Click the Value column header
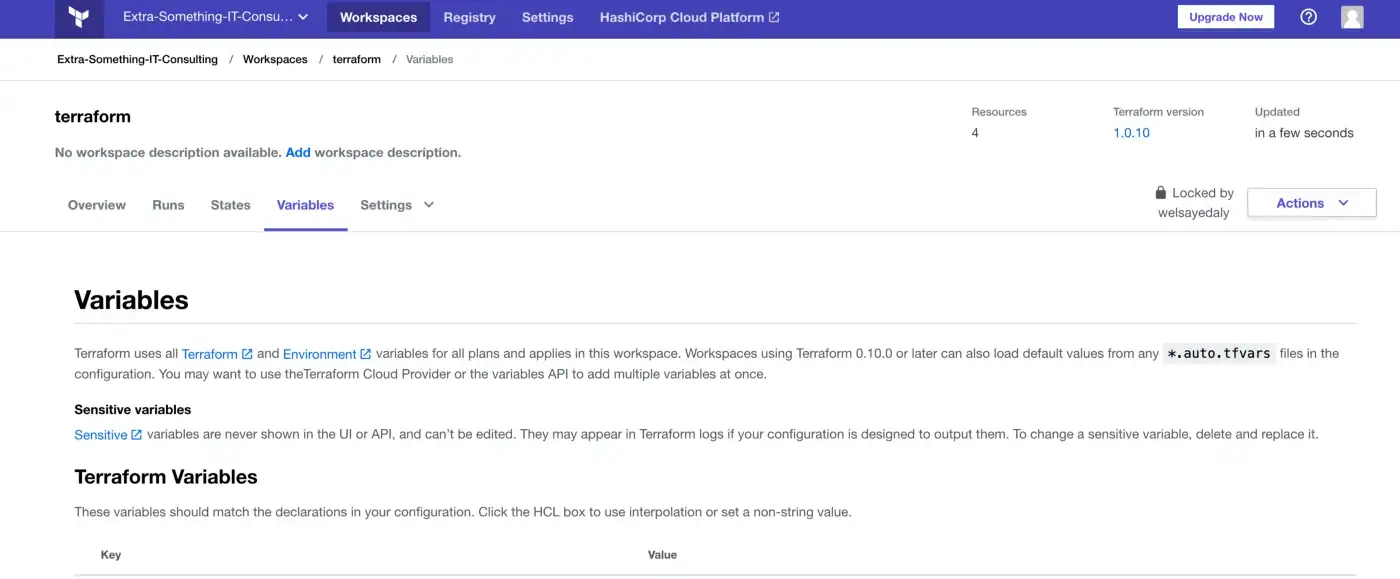The image size is (1400, 579). click(x=662, y=555)
